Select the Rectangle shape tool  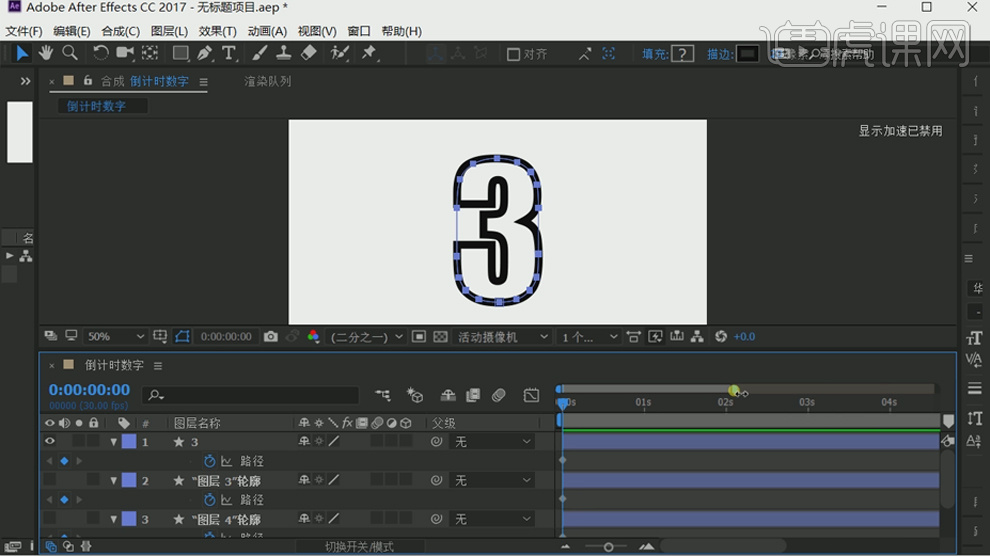pyautogui.click(x=180, y=53)
